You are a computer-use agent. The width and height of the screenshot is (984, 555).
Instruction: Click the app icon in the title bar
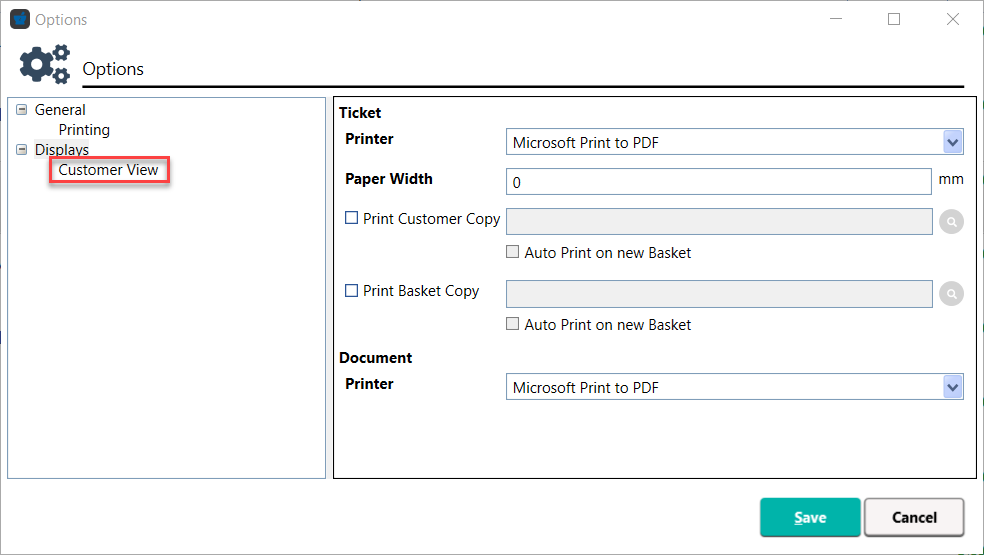click(x=20, y=19)
